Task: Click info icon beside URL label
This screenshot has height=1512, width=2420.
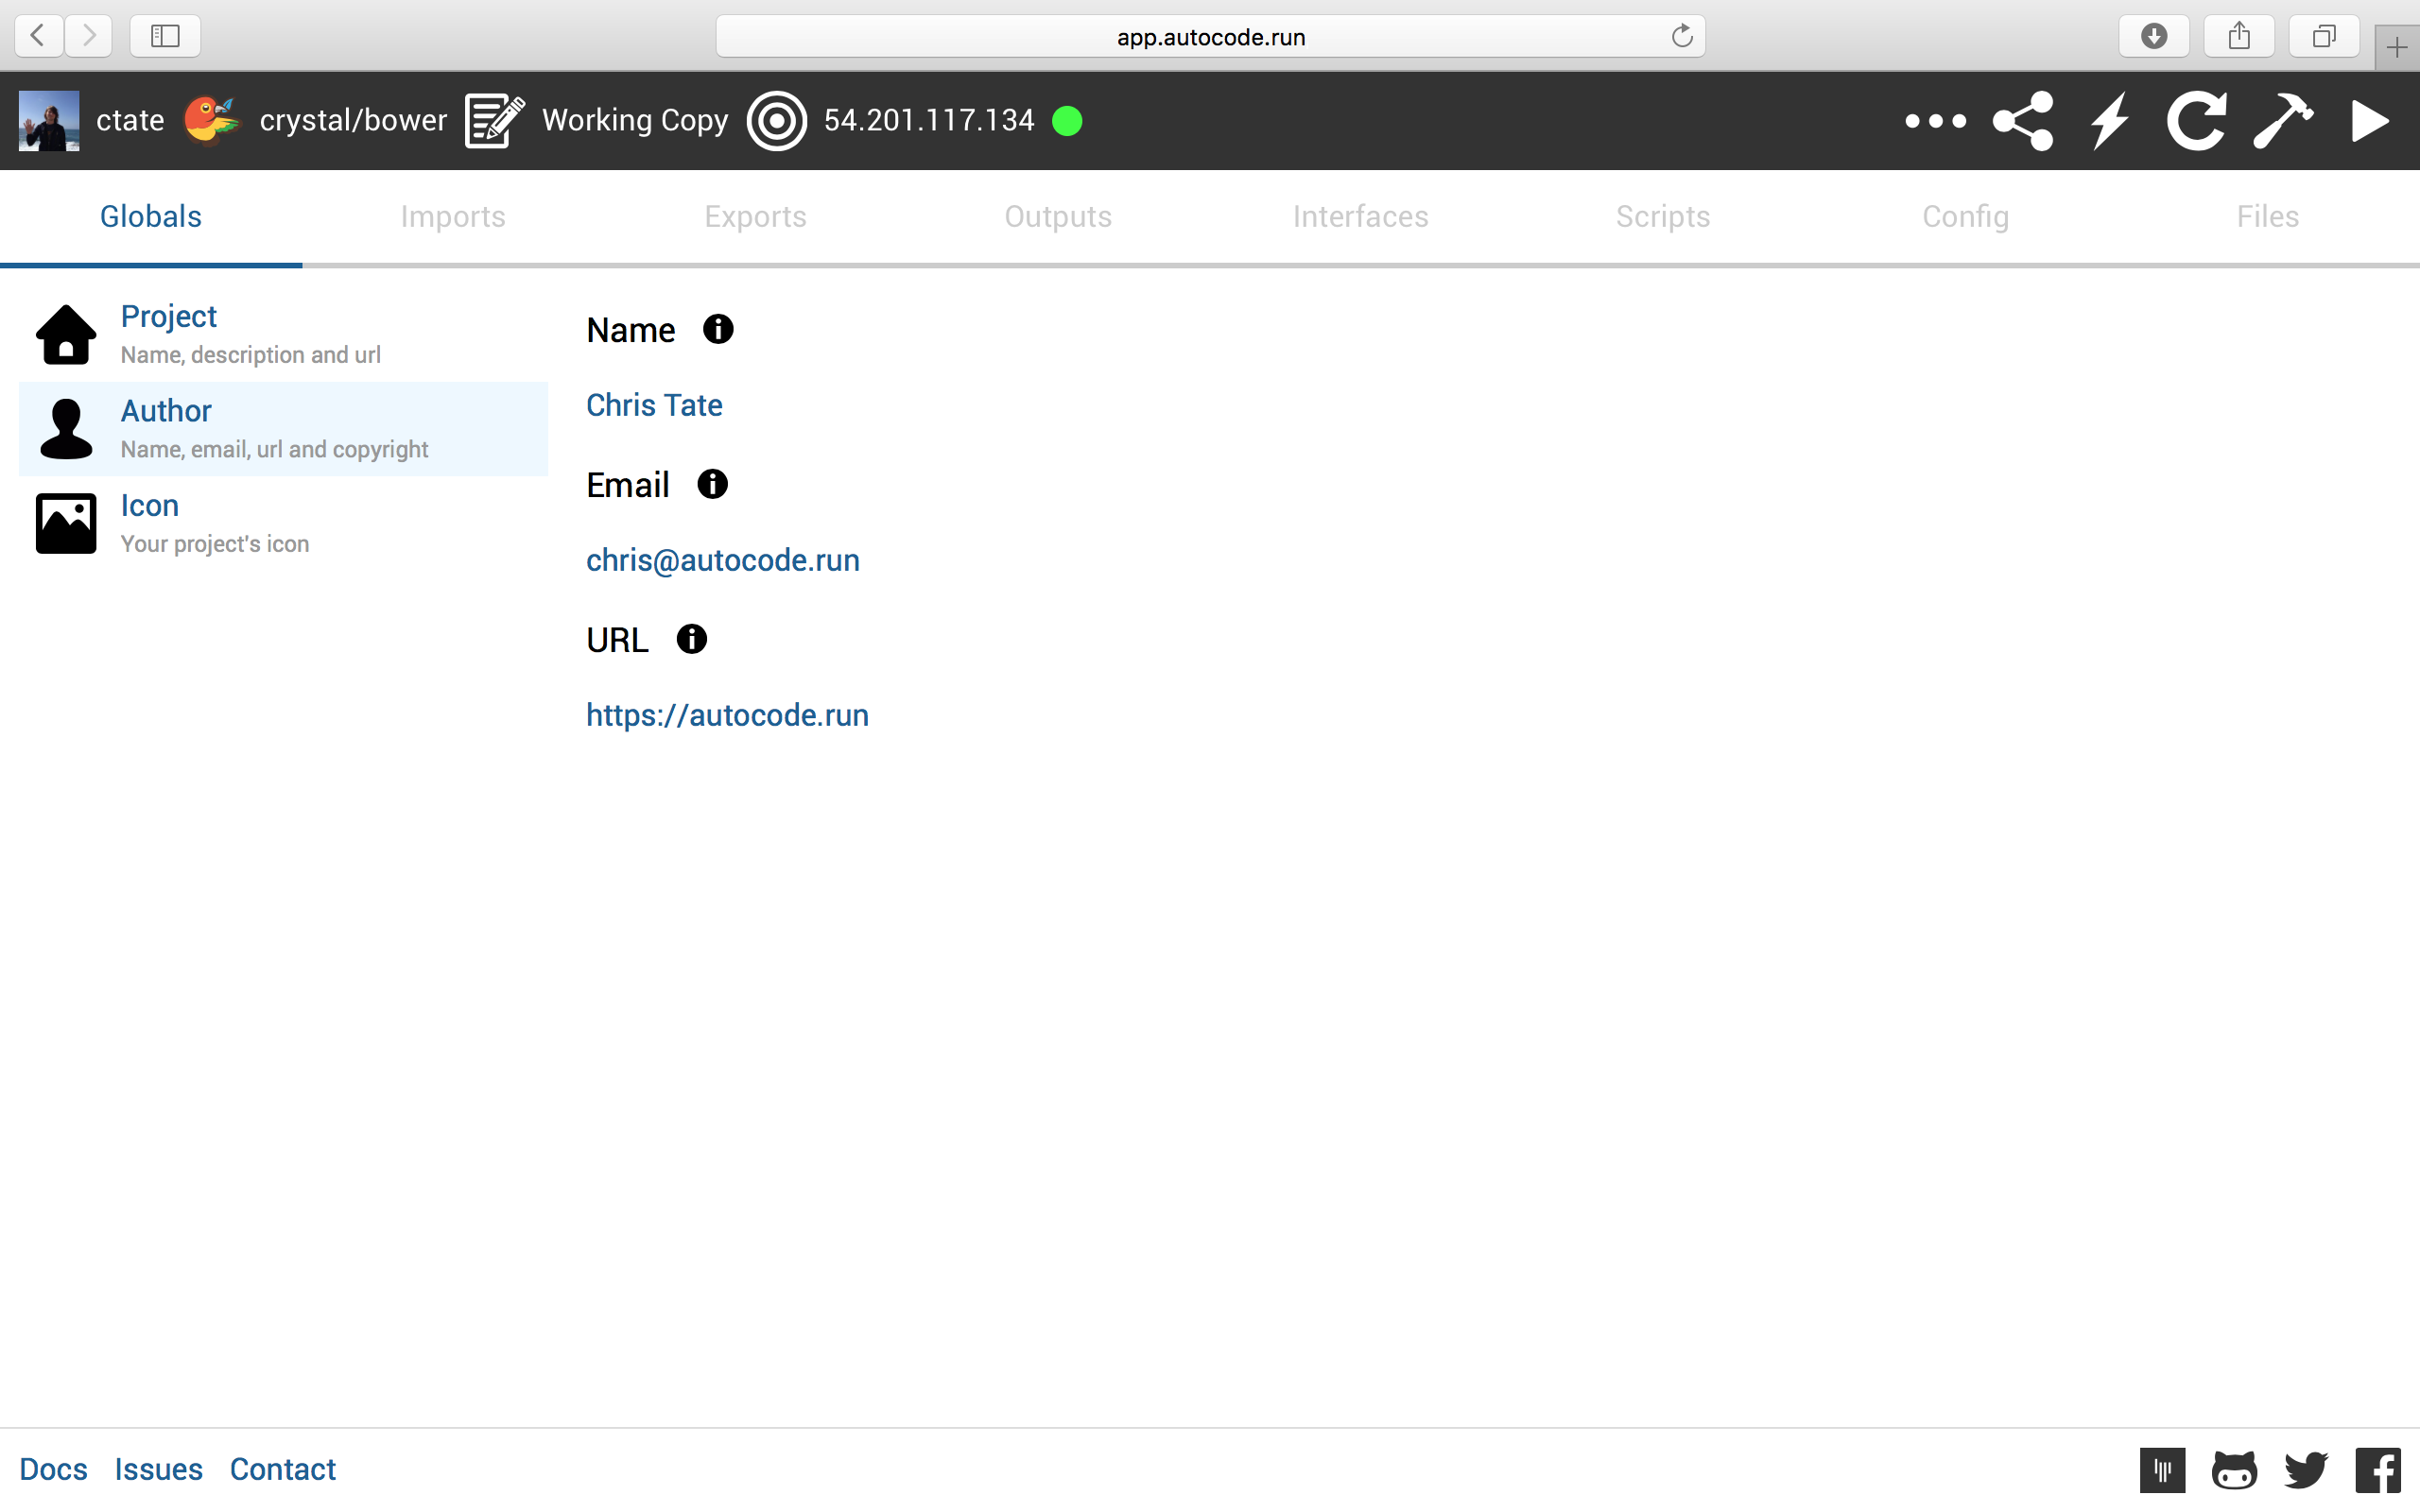Action: 691,639
